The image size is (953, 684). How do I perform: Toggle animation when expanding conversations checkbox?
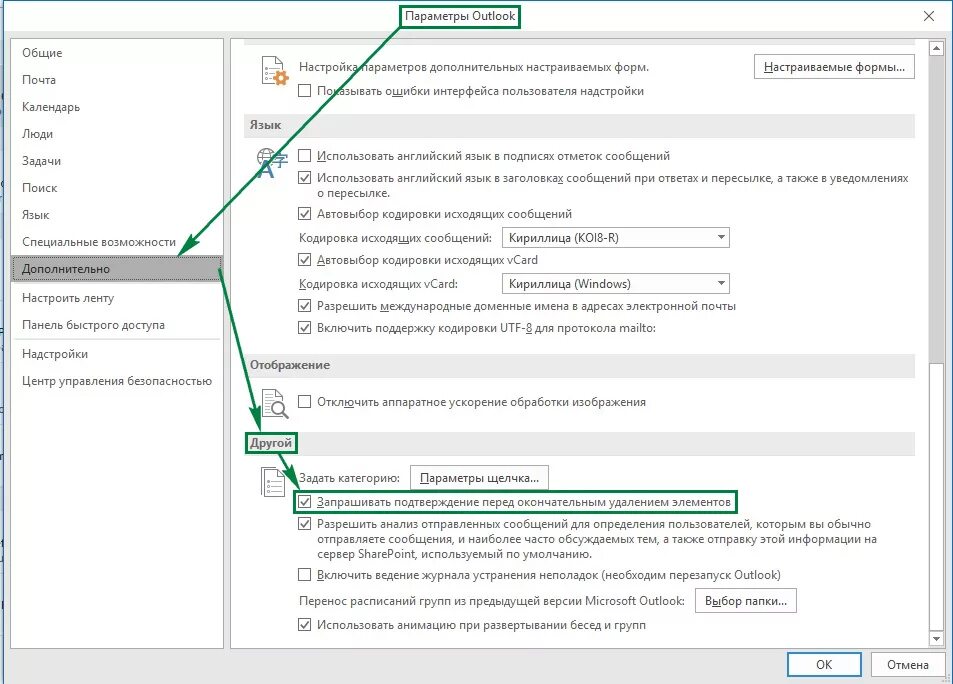click(304, 625)
